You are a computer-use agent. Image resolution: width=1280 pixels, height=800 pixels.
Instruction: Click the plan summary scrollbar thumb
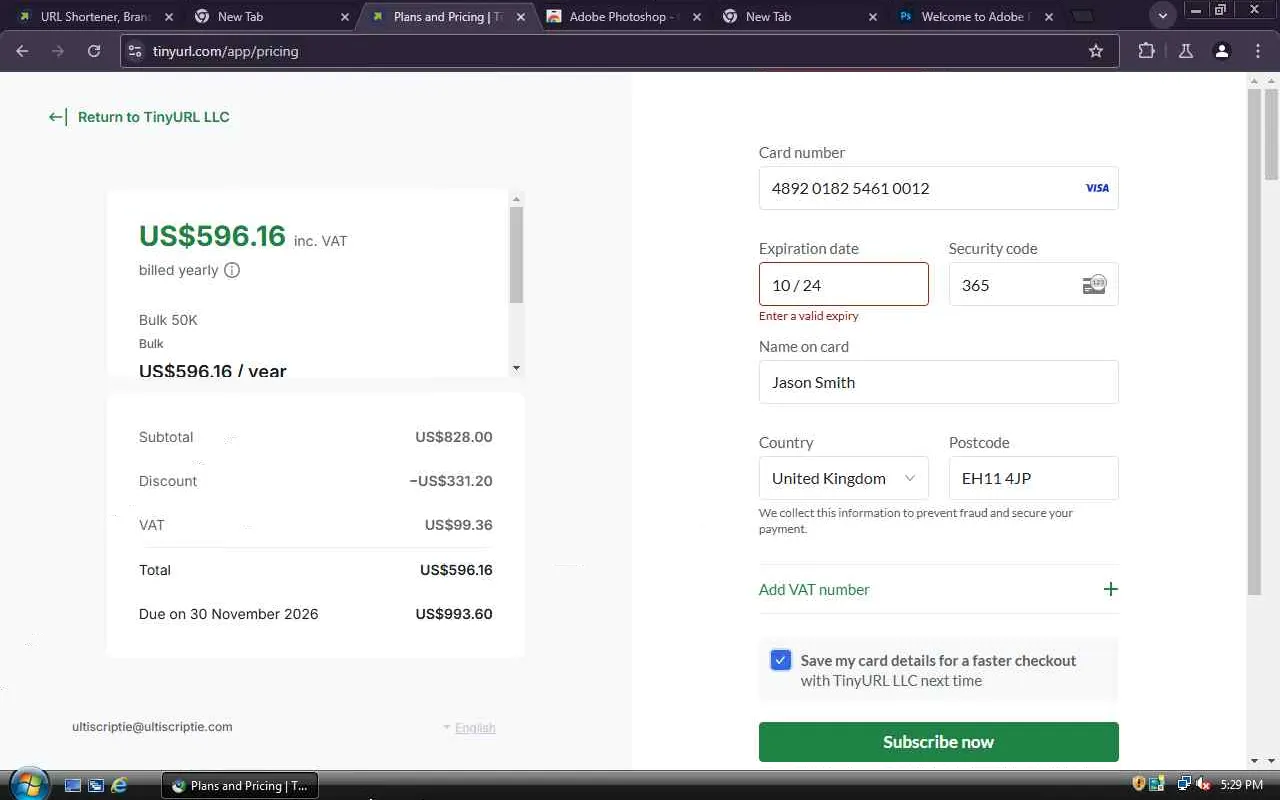click(516, 254)
